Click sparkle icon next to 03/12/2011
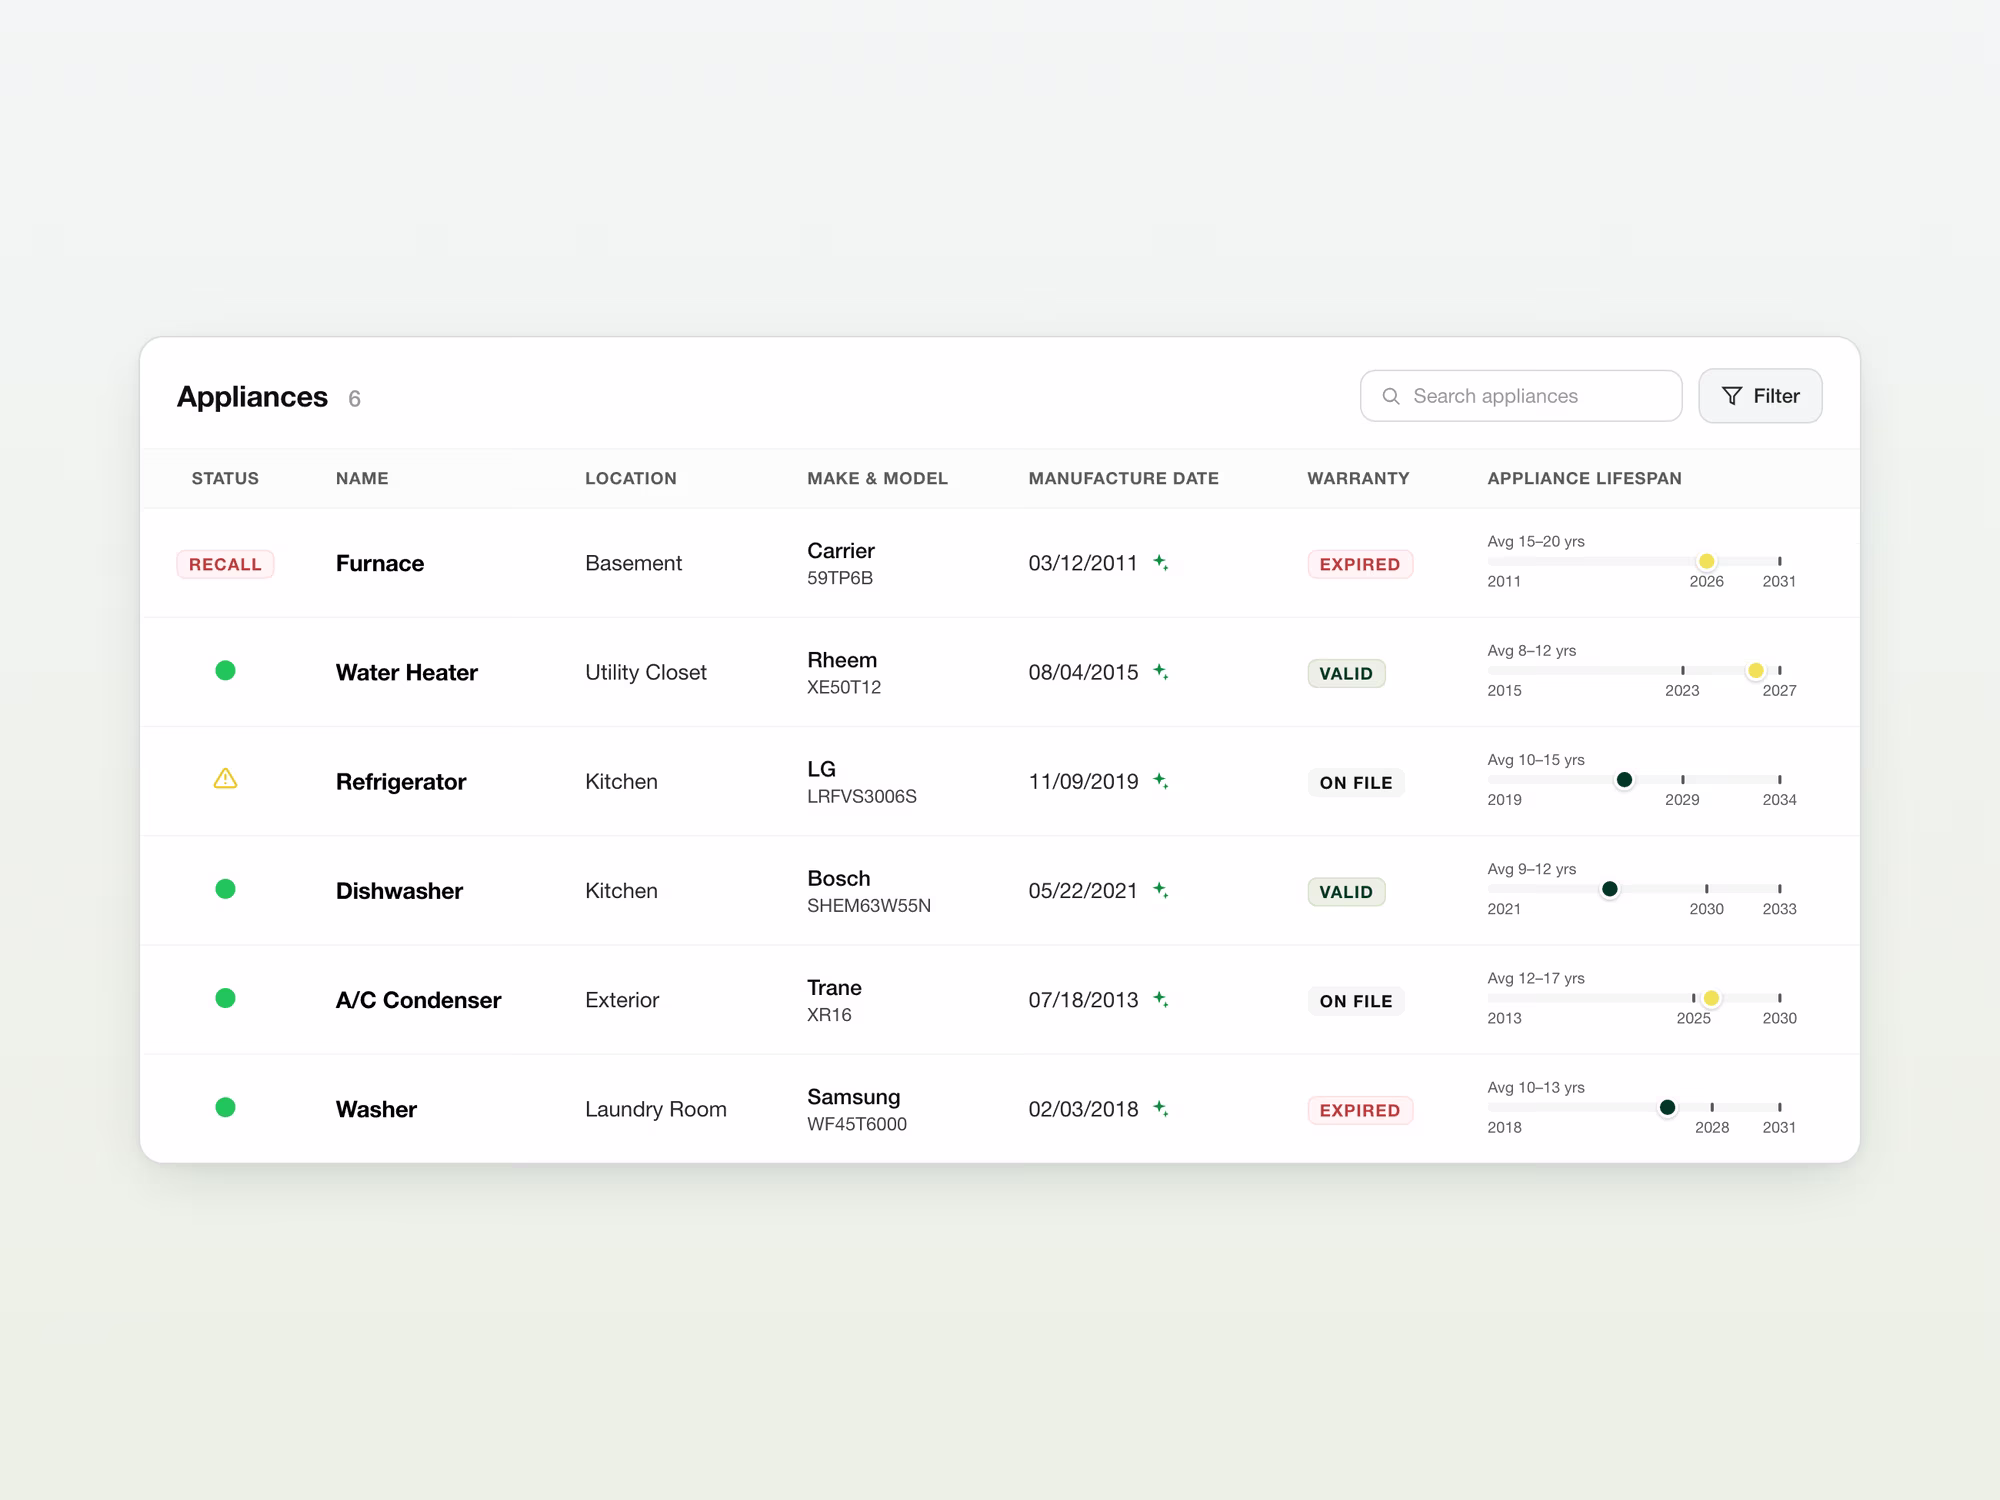2000x1500 pixels. [x=1161, y=563]
